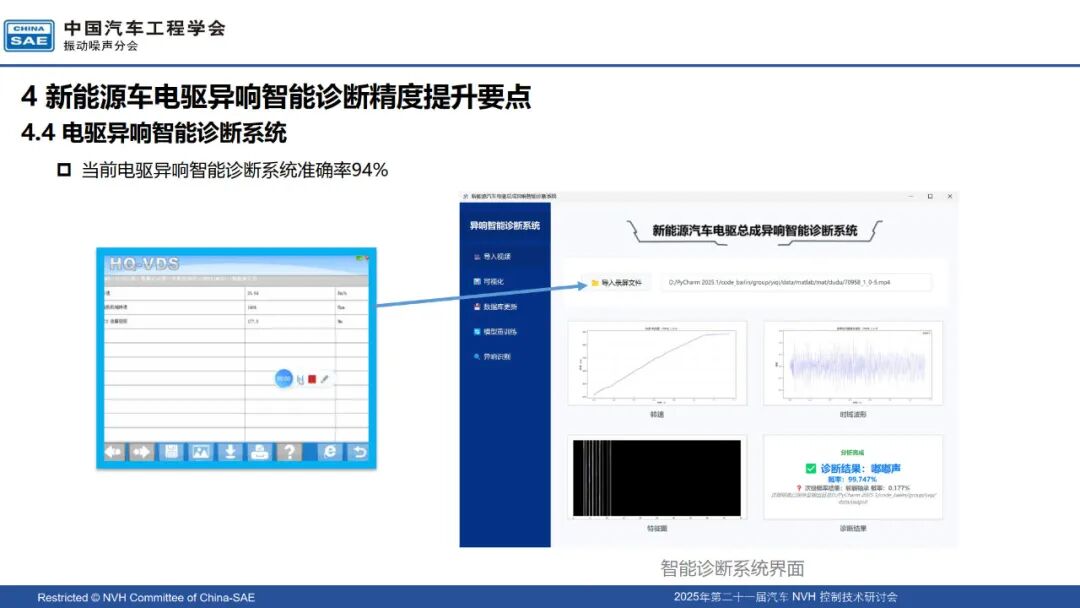Click the return arrow icon in HQ-VDS
1080x608 pixels.
click(358, 452)
